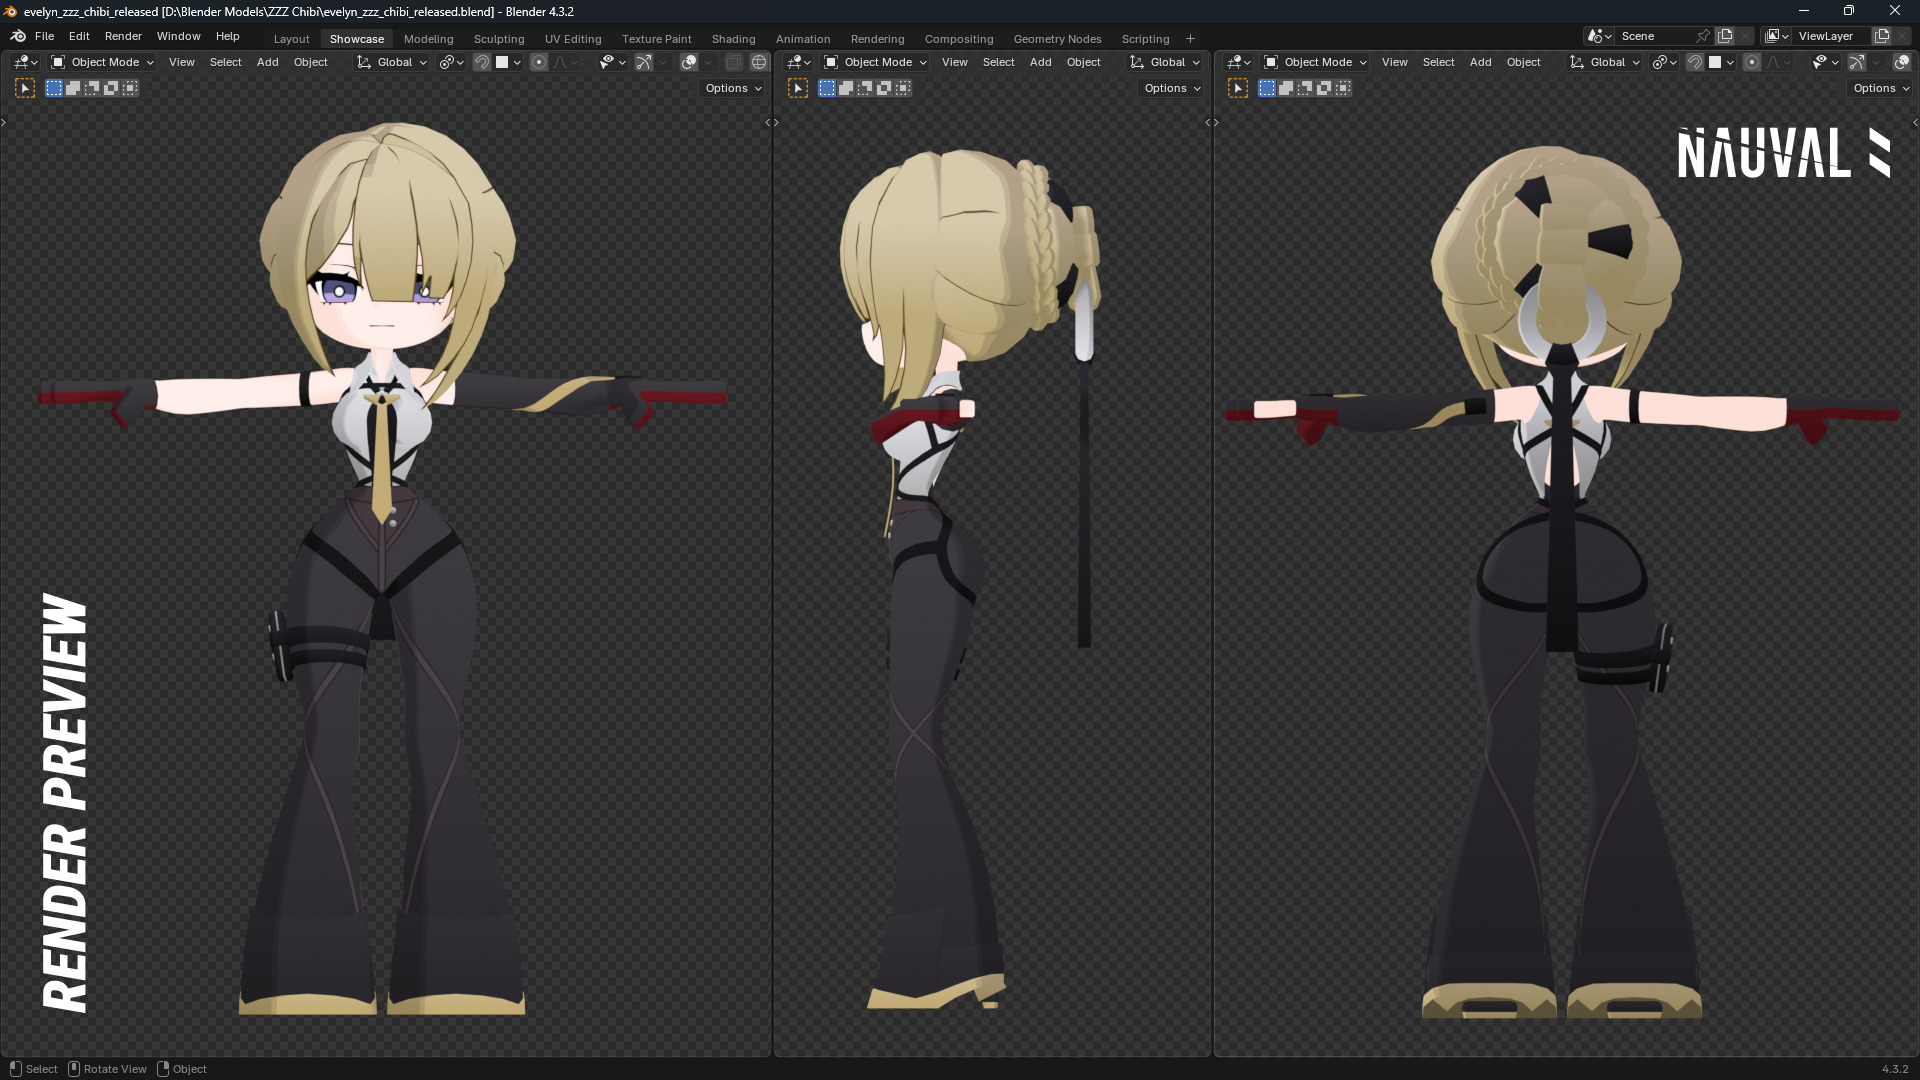This screenshot has width=1920, height=1080.
Task: Switch to the Geometry Nodes workspace tab
Action: tap(1057, 39)
